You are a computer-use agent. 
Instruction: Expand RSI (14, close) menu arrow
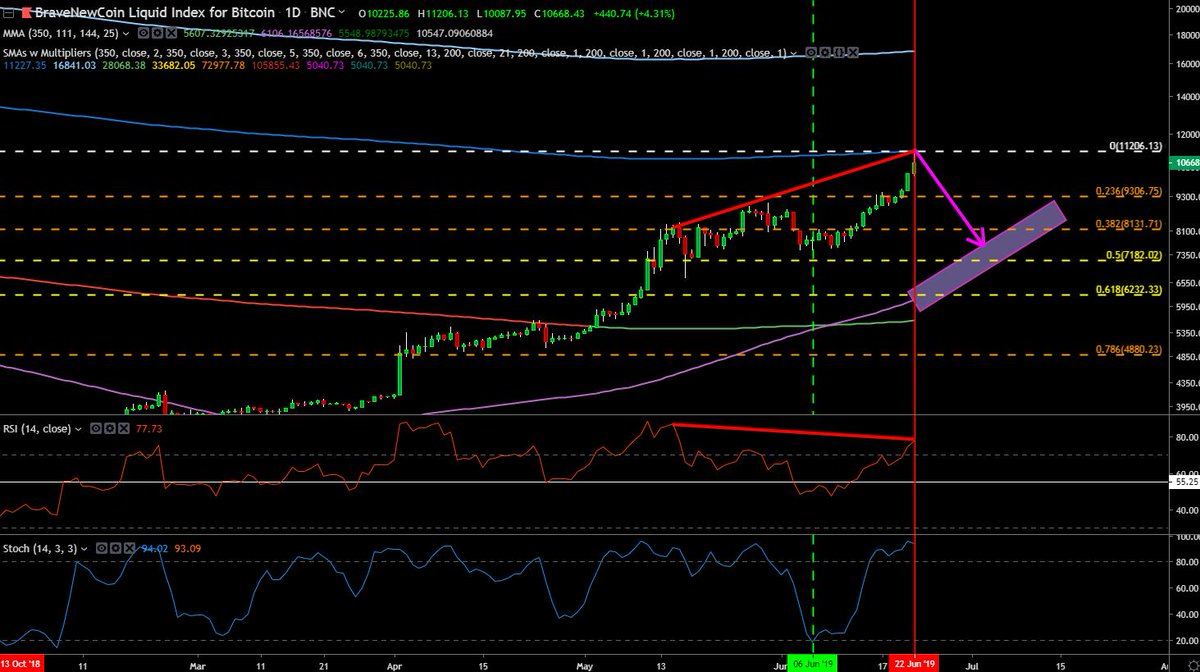[x=78, y=430]
